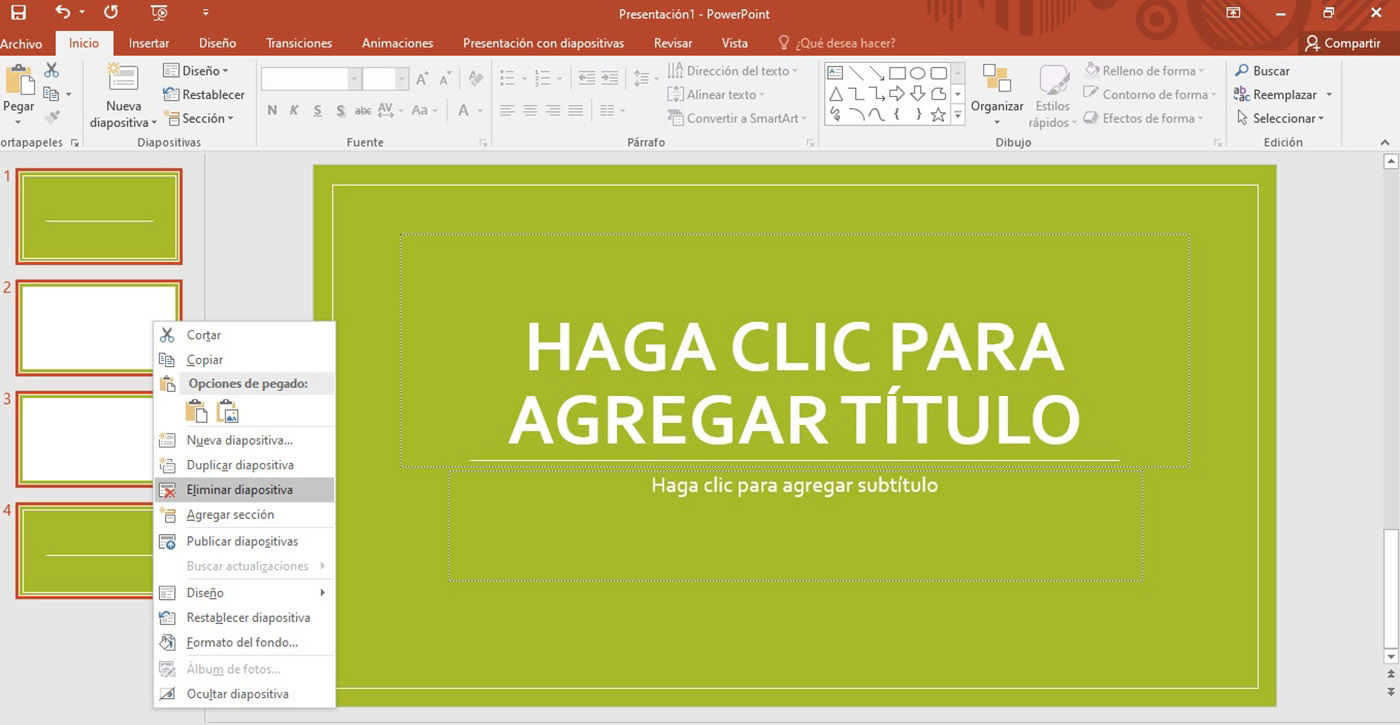This screenshot has width=1400, height=725.
Task: Center text in Párrafo group
Action: click(530, 111)
